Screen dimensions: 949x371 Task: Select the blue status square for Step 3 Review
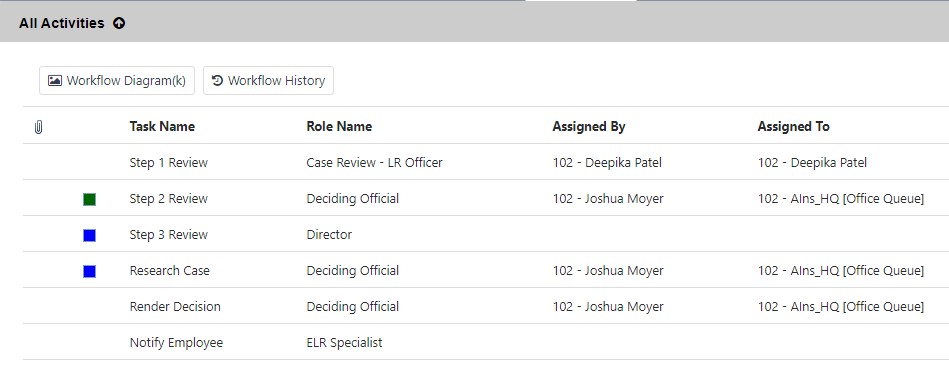tap(90, 235)
